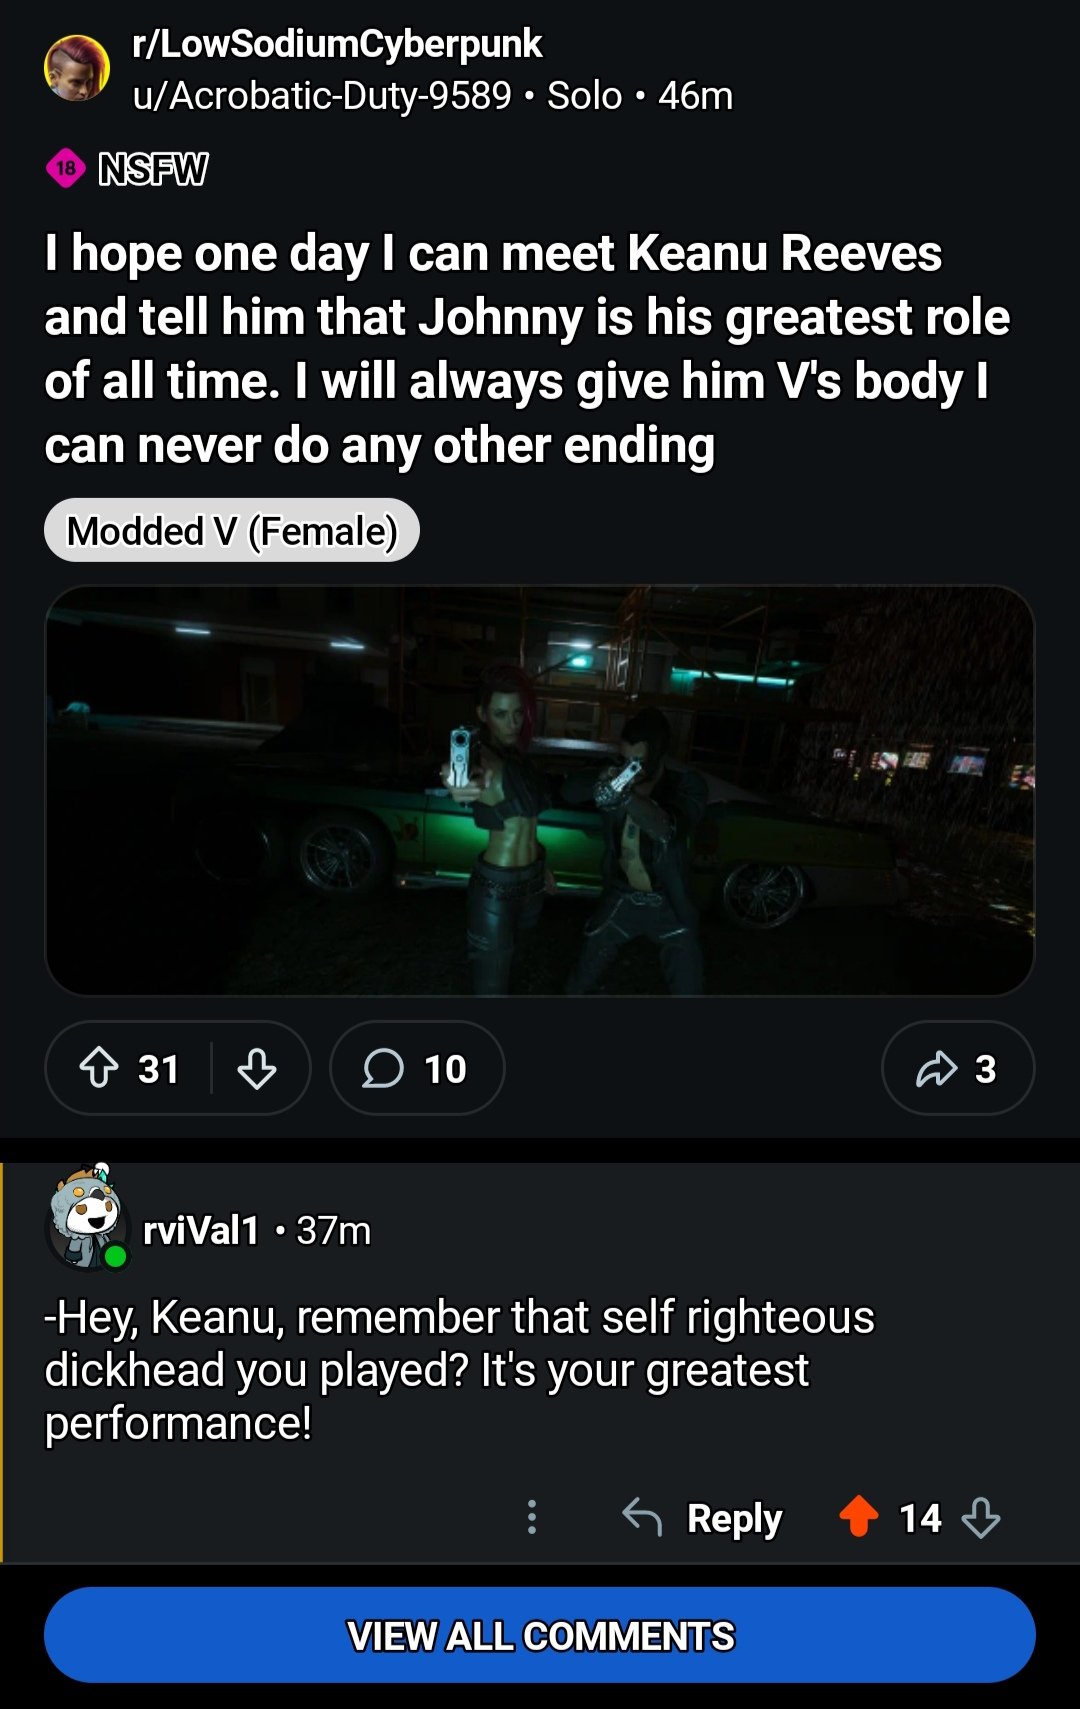Open the 10 comments bubble icon

pos(383,1068)
